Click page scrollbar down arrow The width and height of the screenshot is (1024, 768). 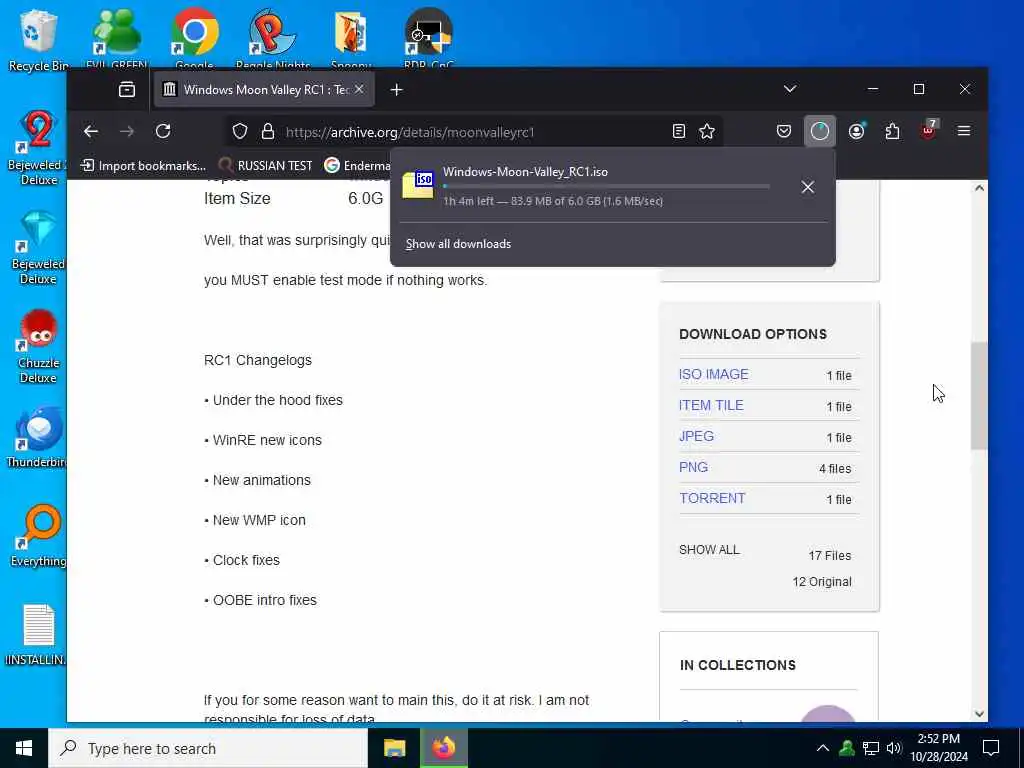pyautogui.click(x=979, y=714)
